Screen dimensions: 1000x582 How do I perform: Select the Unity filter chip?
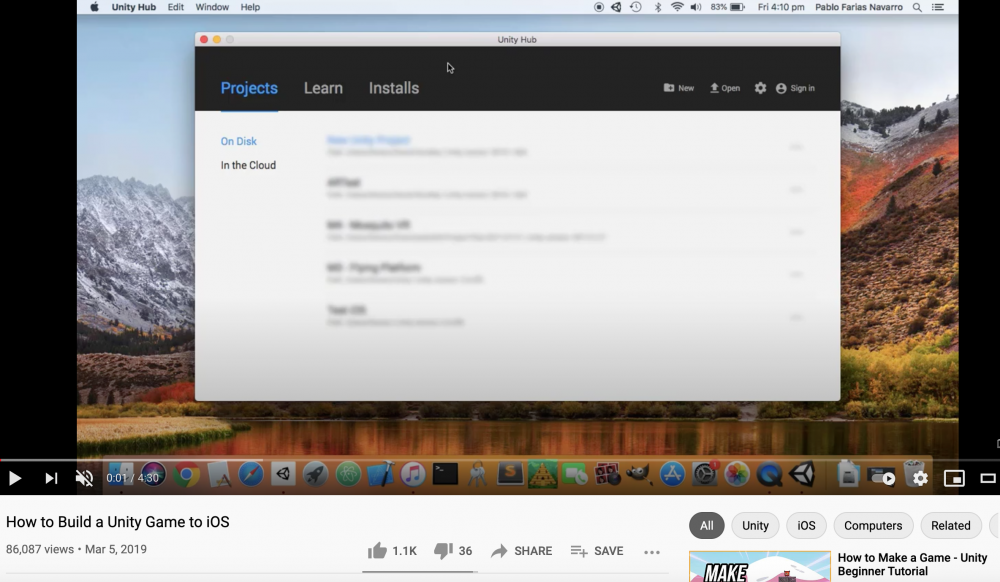click(x=755, y=526)
